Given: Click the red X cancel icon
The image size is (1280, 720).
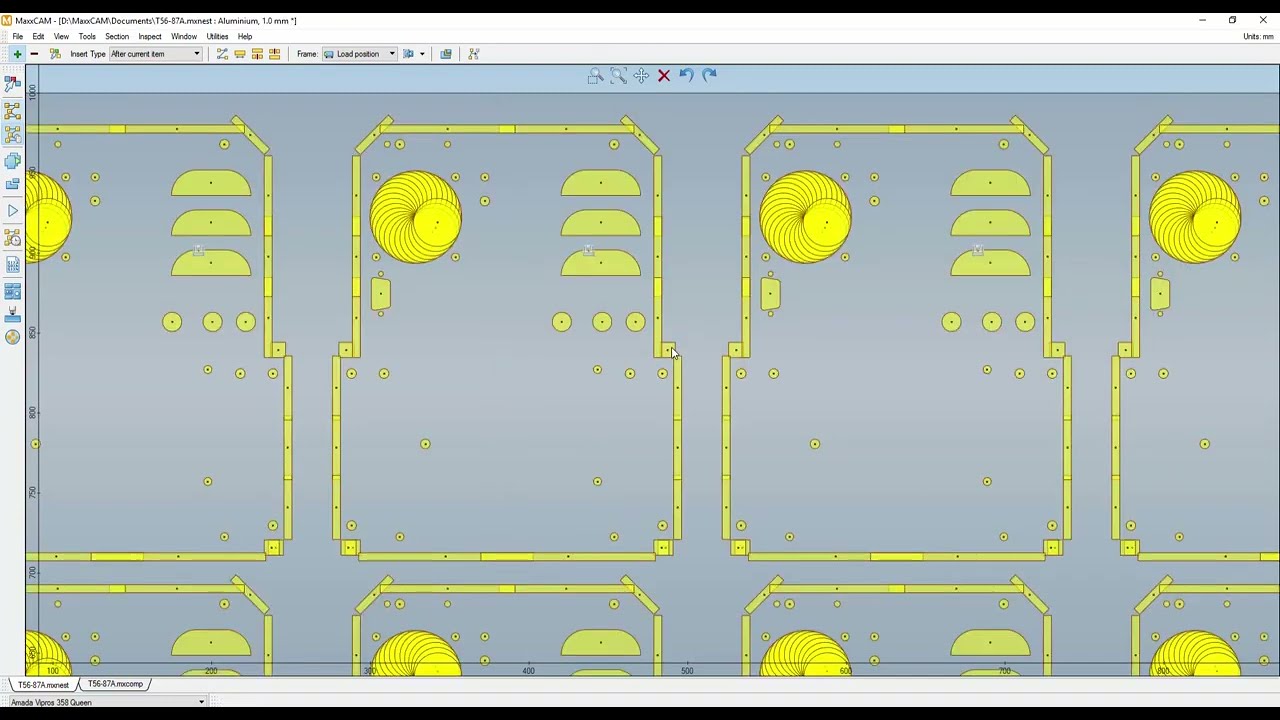Looking at the screenshot, I should click(x=664, y=76).
